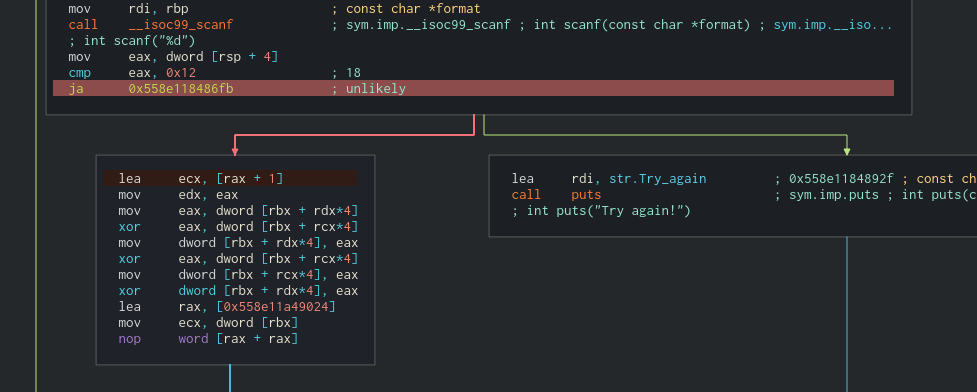
Task: Select 'mov eax, dword [rsp + 4]' line
Action: 173,57
